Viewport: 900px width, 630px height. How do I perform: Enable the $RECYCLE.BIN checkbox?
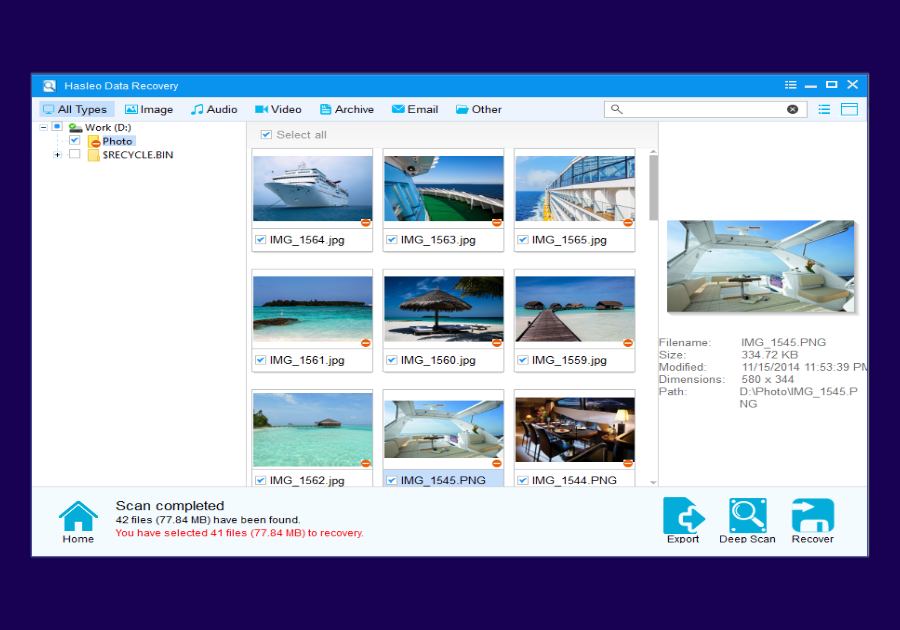pos(73,155)
